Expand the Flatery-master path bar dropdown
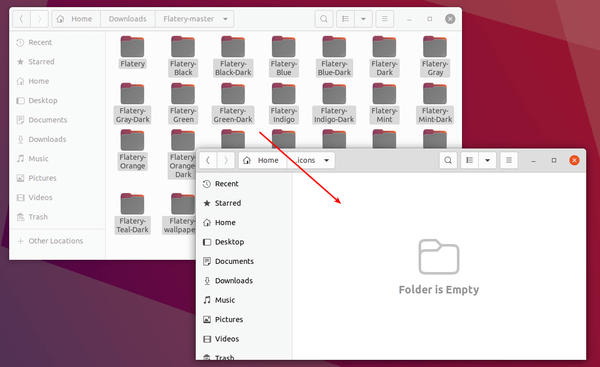This screenshot has height=367, width=600. tap(225, 19)
